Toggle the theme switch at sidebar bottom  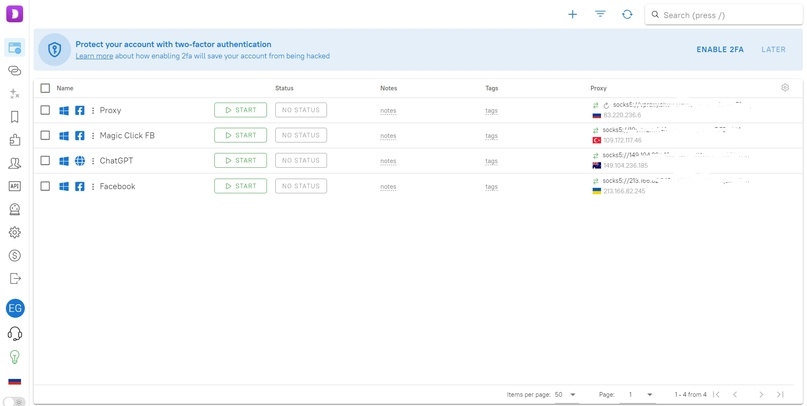(14, 401)
